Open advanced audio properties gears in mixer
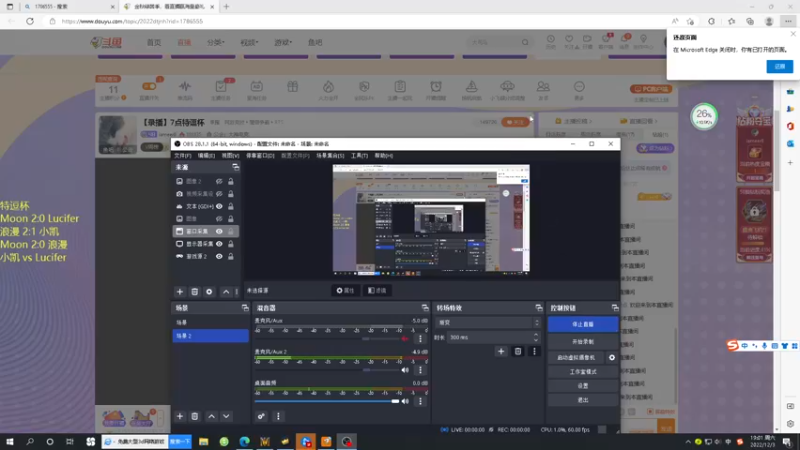 tap(261, 416)
